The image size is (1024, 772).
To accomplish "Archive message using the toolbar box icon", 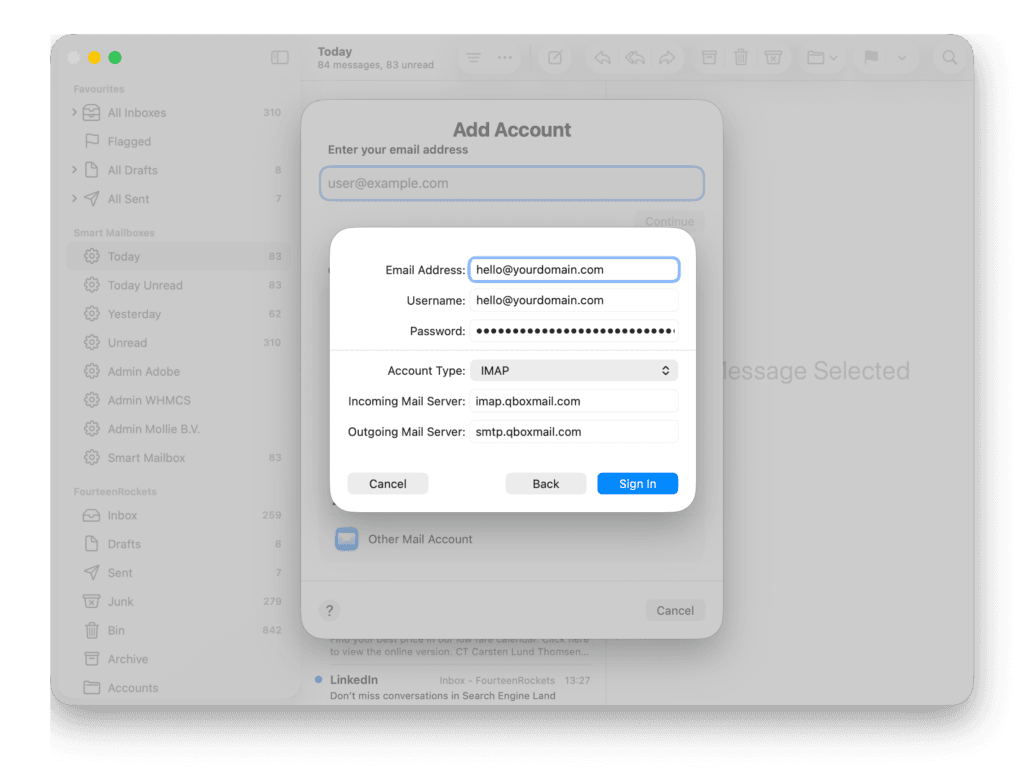I will pyautogui.click(x=709, y=57).
